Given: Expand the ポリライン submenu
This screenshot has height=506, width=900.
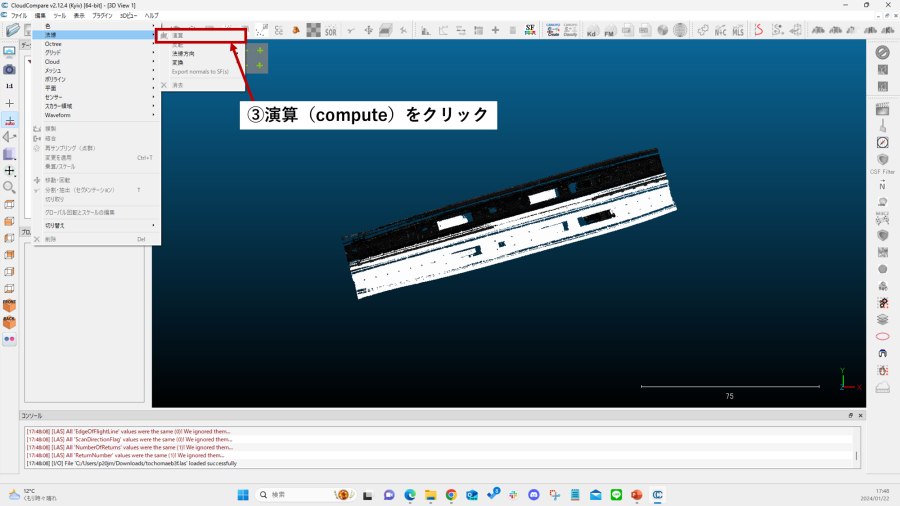Looking at the screenshot, I should pos(95,79).
